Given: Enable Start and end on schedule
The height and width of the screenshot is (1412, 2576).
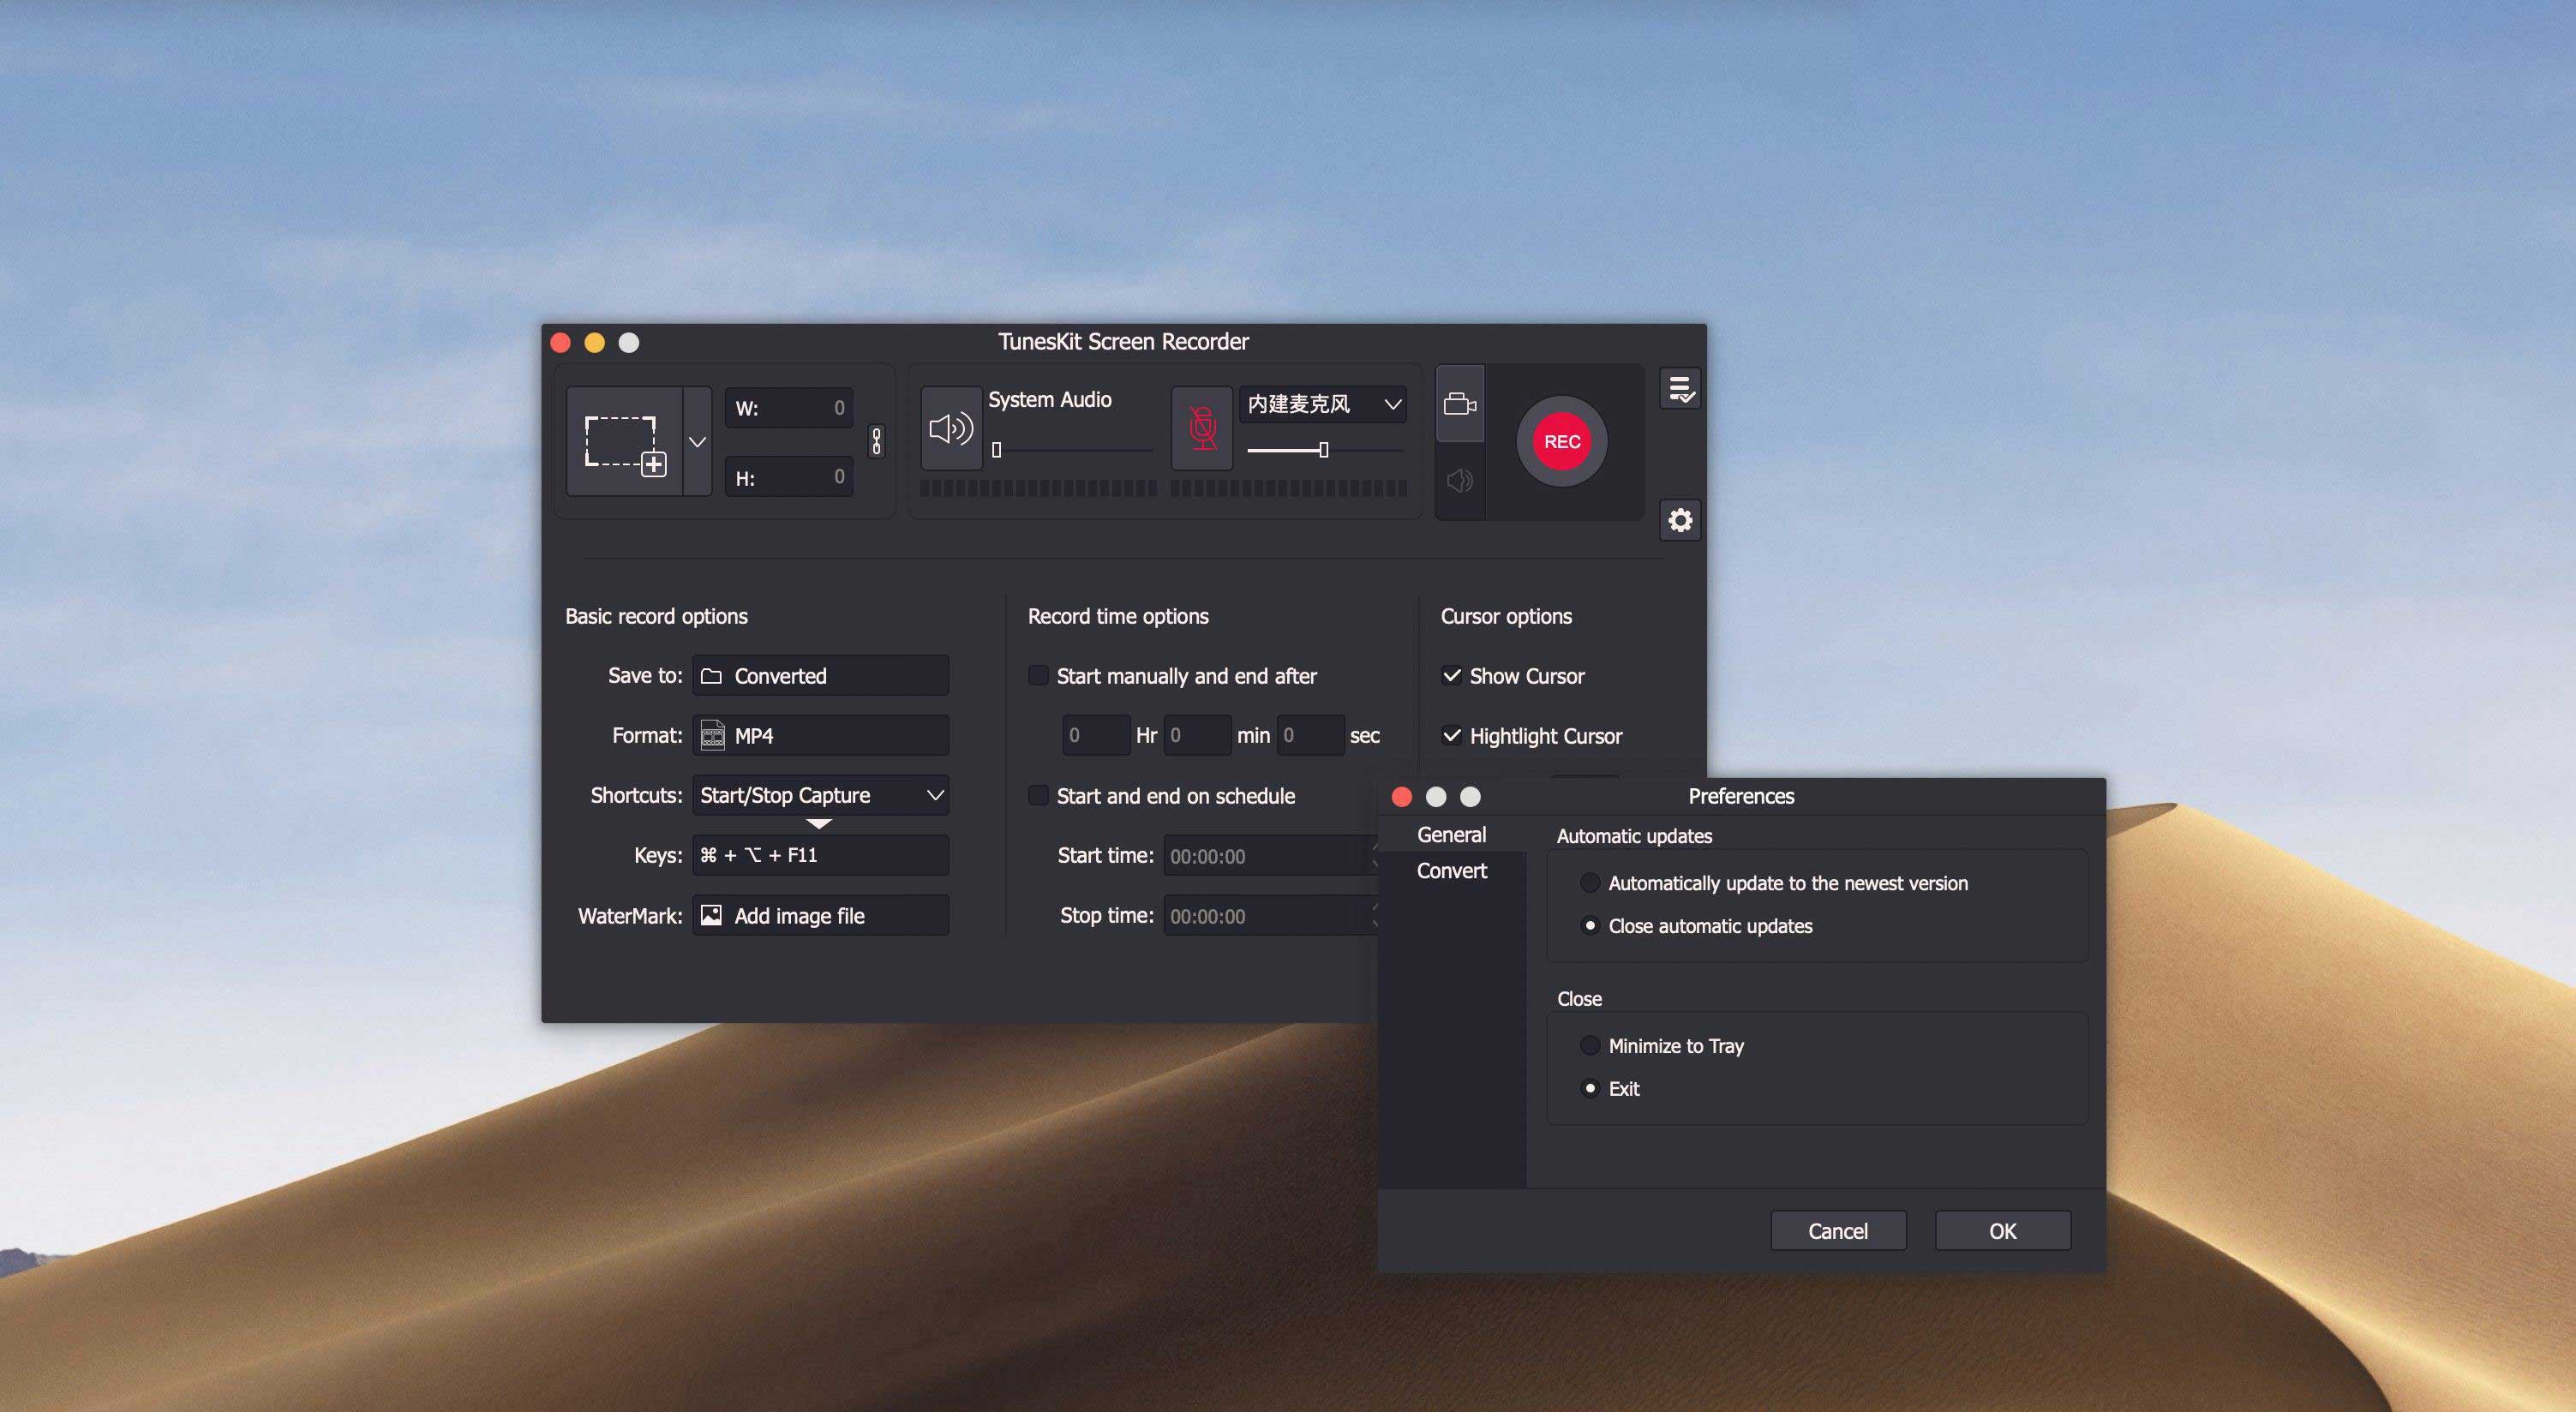Looking at the screenshot, I should (x=1039, y=795).
